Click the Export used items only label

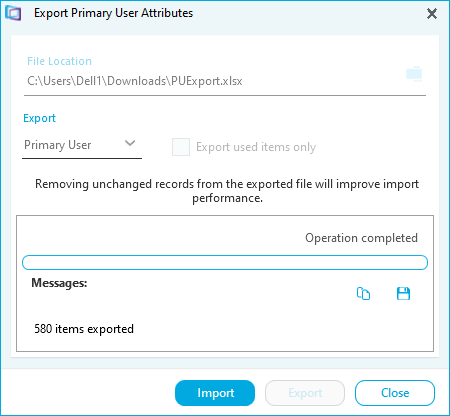(x=256, y=147)
